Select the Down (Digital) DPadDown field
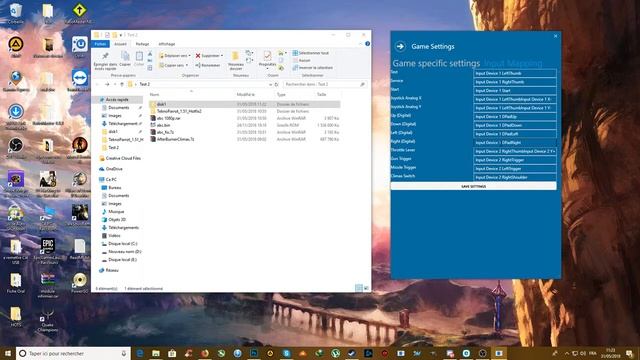Image resolution: width=640 pixels, height=360 pixels. [515, 125]
